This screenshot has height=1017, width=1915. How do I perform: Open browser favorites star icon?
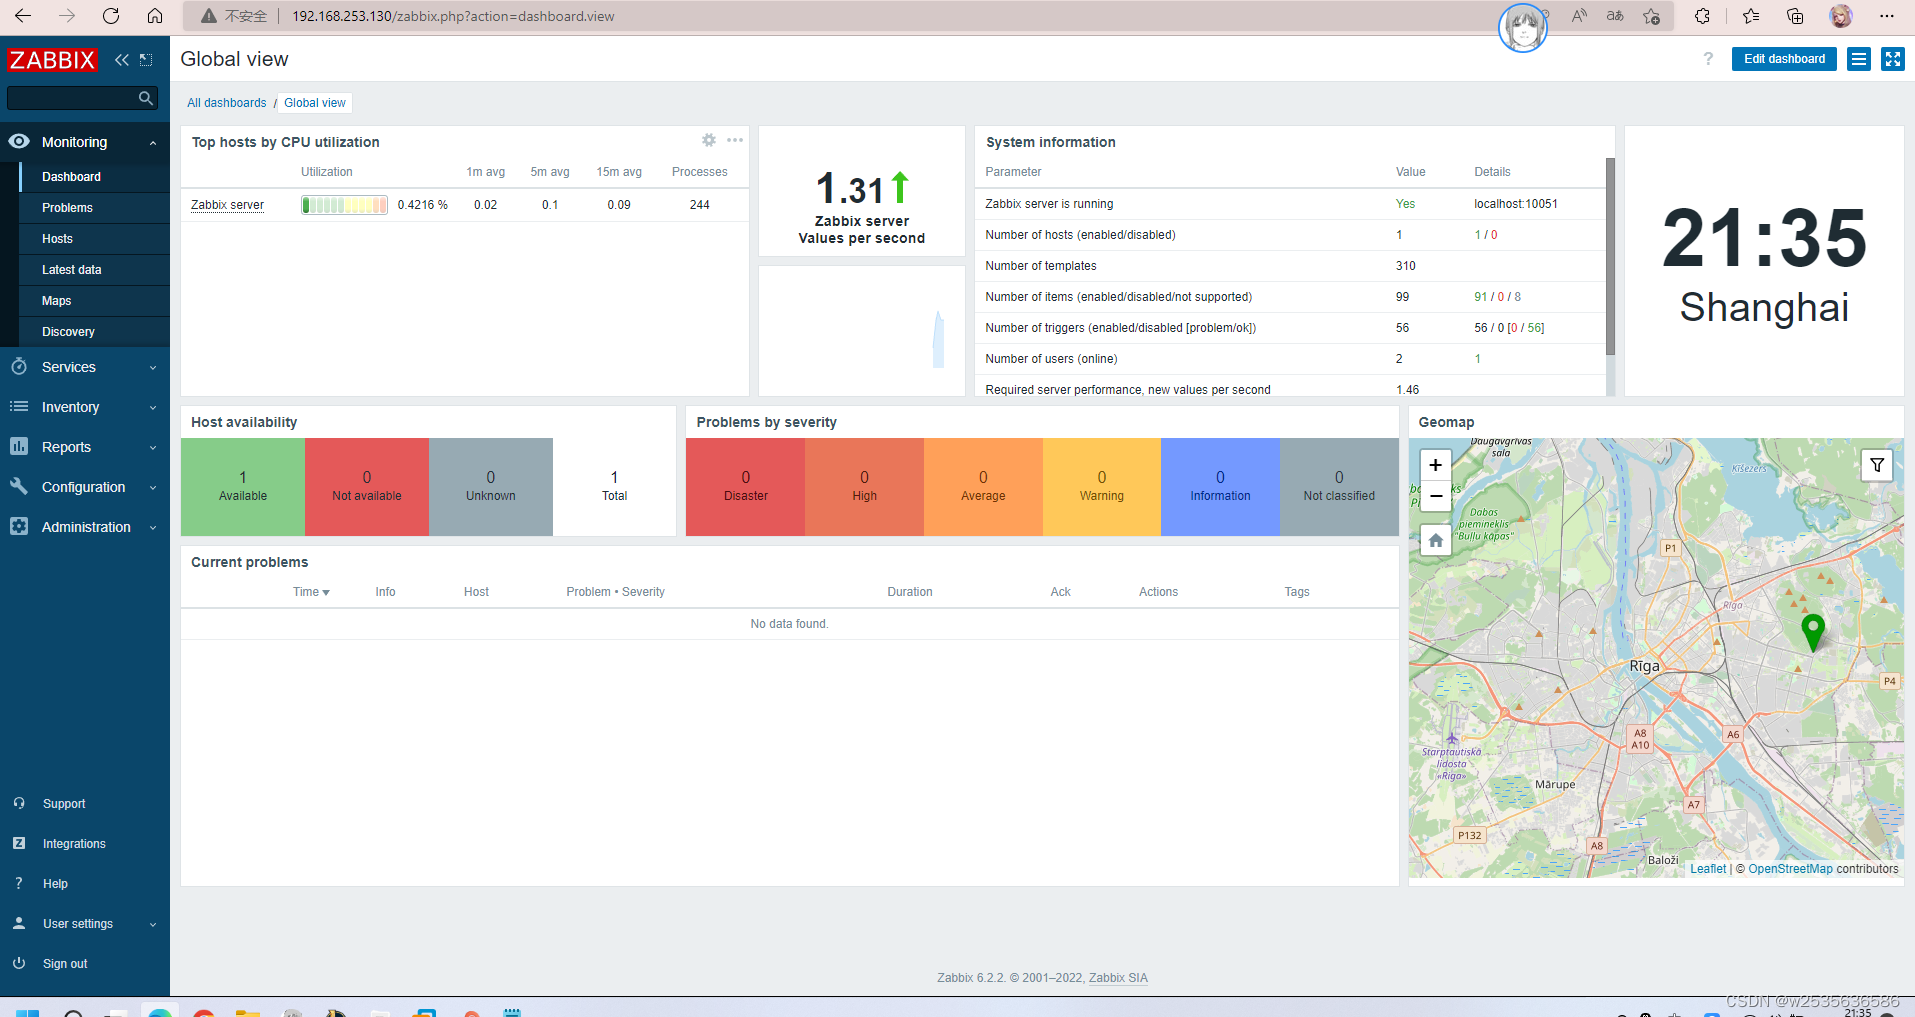1750,16
